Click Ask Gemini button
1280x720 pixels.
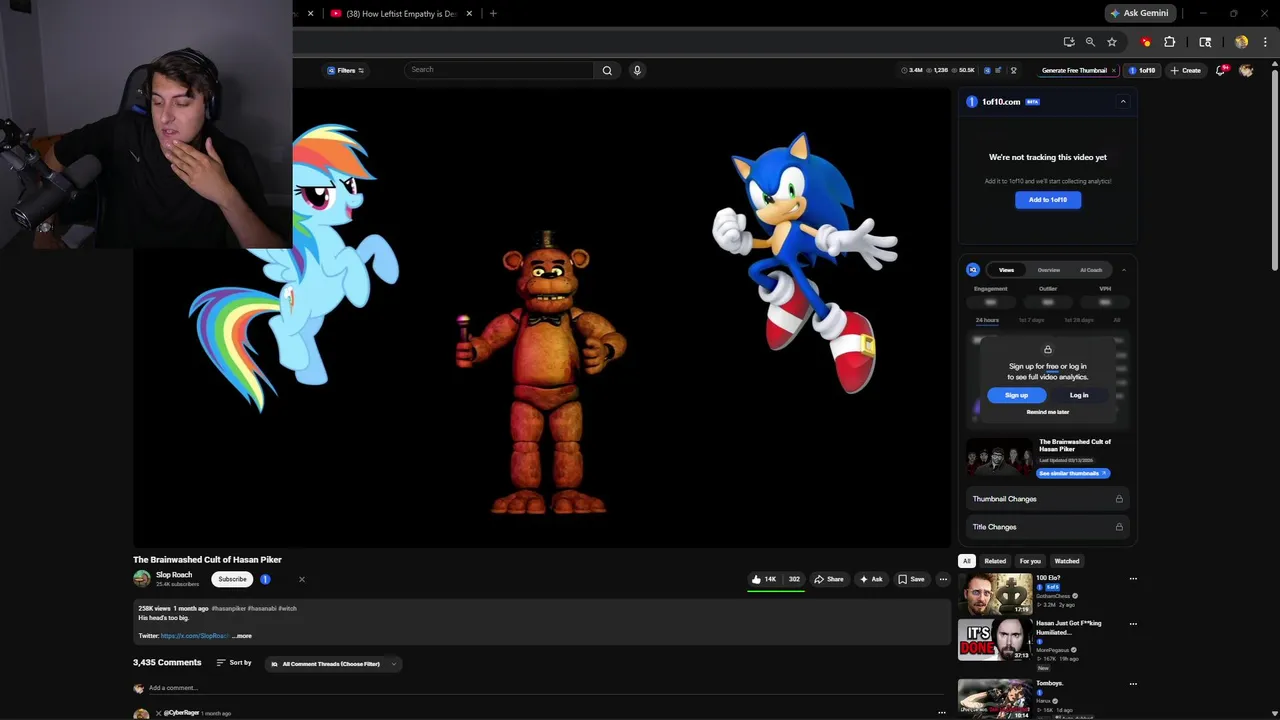[x=1139, y=13]
